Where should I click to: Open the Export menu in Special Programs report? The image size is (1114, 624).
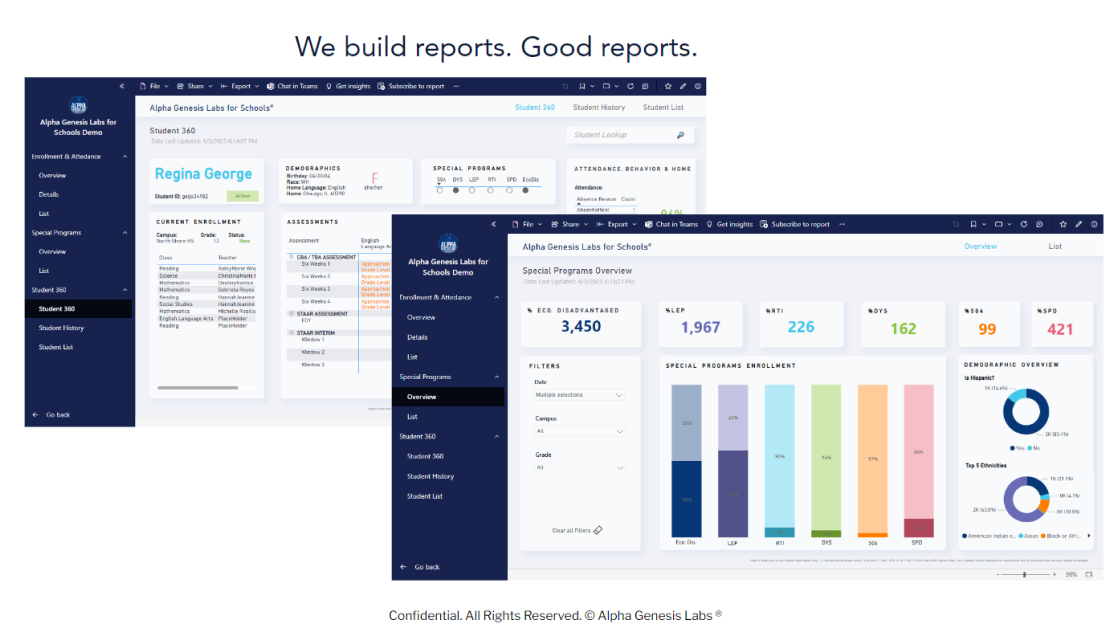[616, 224]
